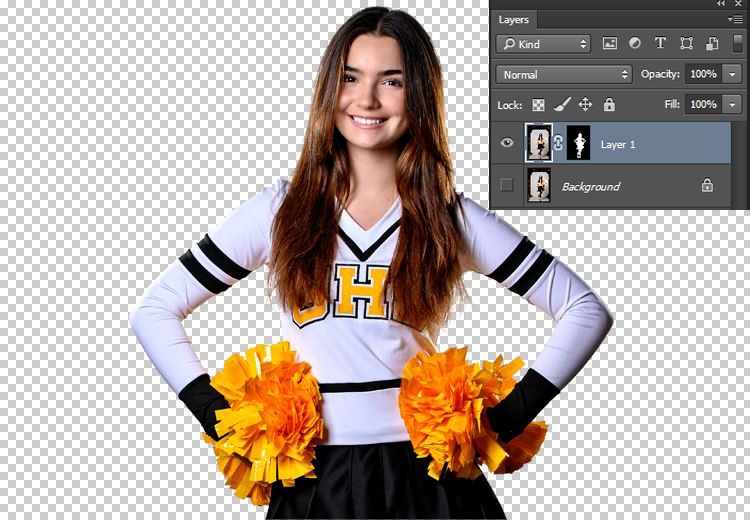The image size is (750, 520).
Task: Unlink mask chain icon on Layer 1
Action: click(558, 143)
